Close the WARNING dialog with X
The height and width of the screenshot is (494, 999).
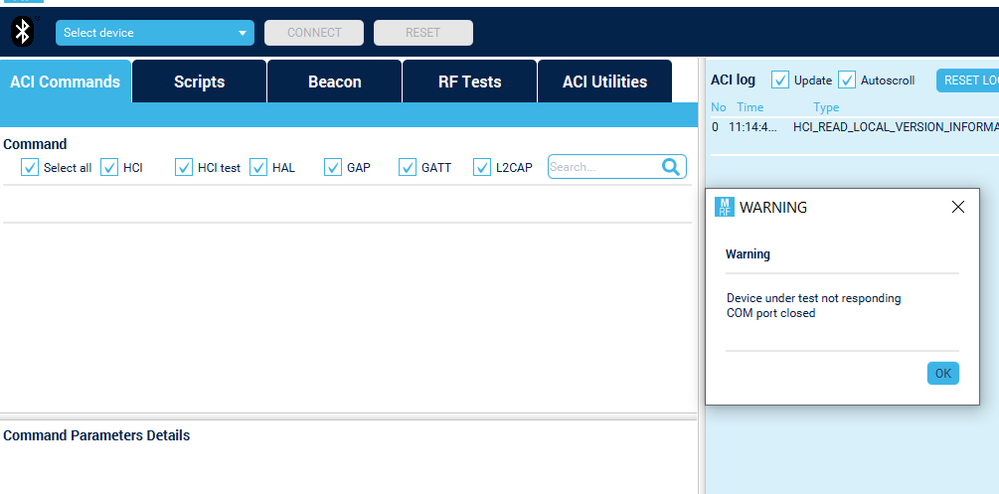coord(958,207)
